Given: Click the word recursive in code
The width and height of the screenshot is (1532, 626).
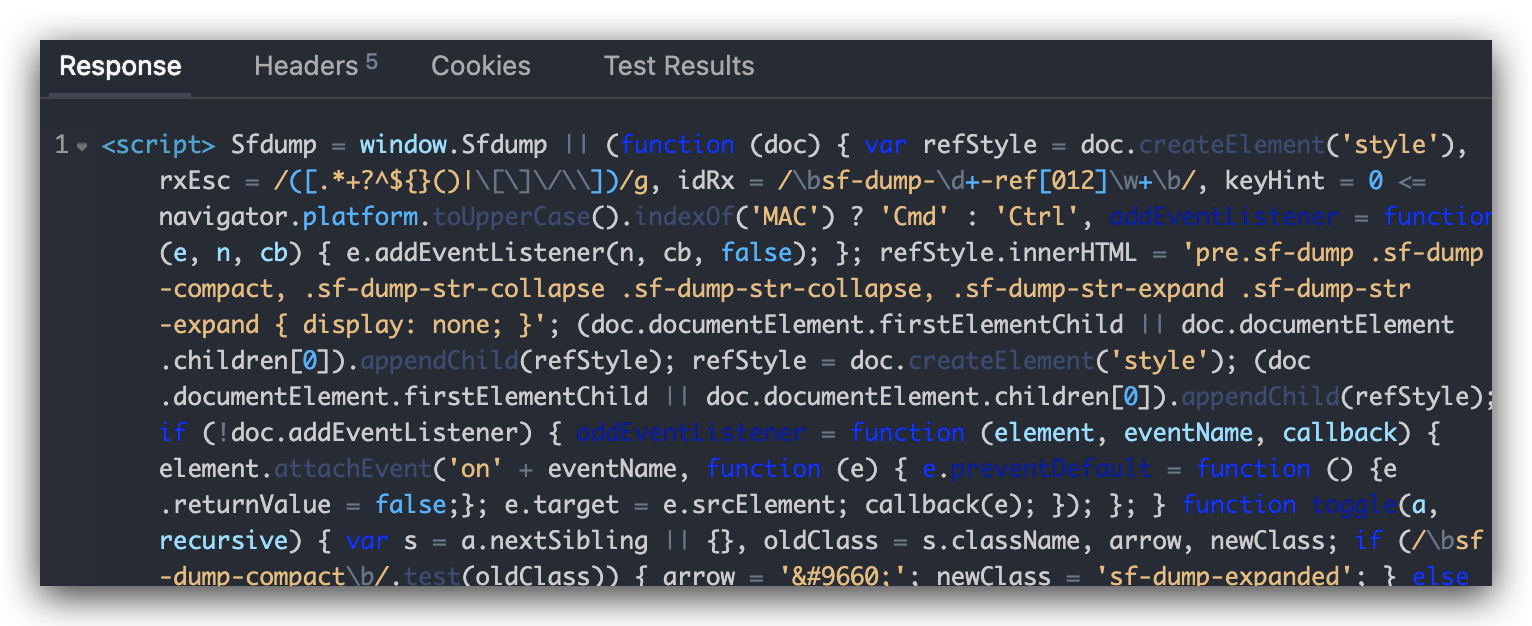Looking at the screenshot, I should pos(224,541).
